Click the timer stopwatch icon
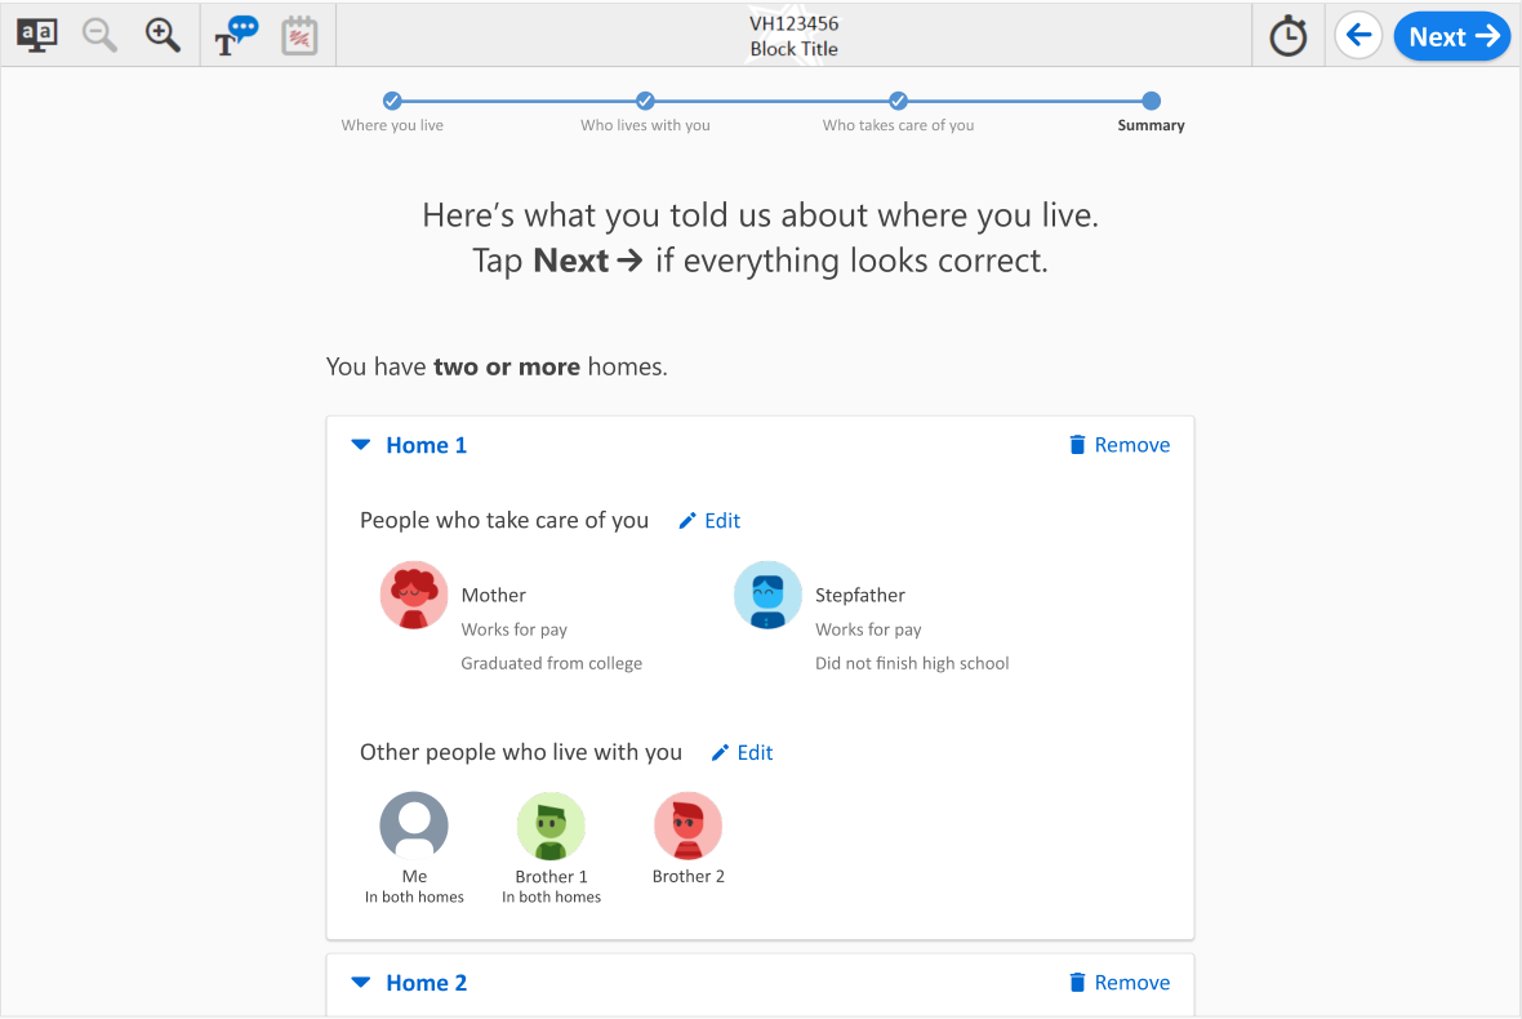 1288,37
